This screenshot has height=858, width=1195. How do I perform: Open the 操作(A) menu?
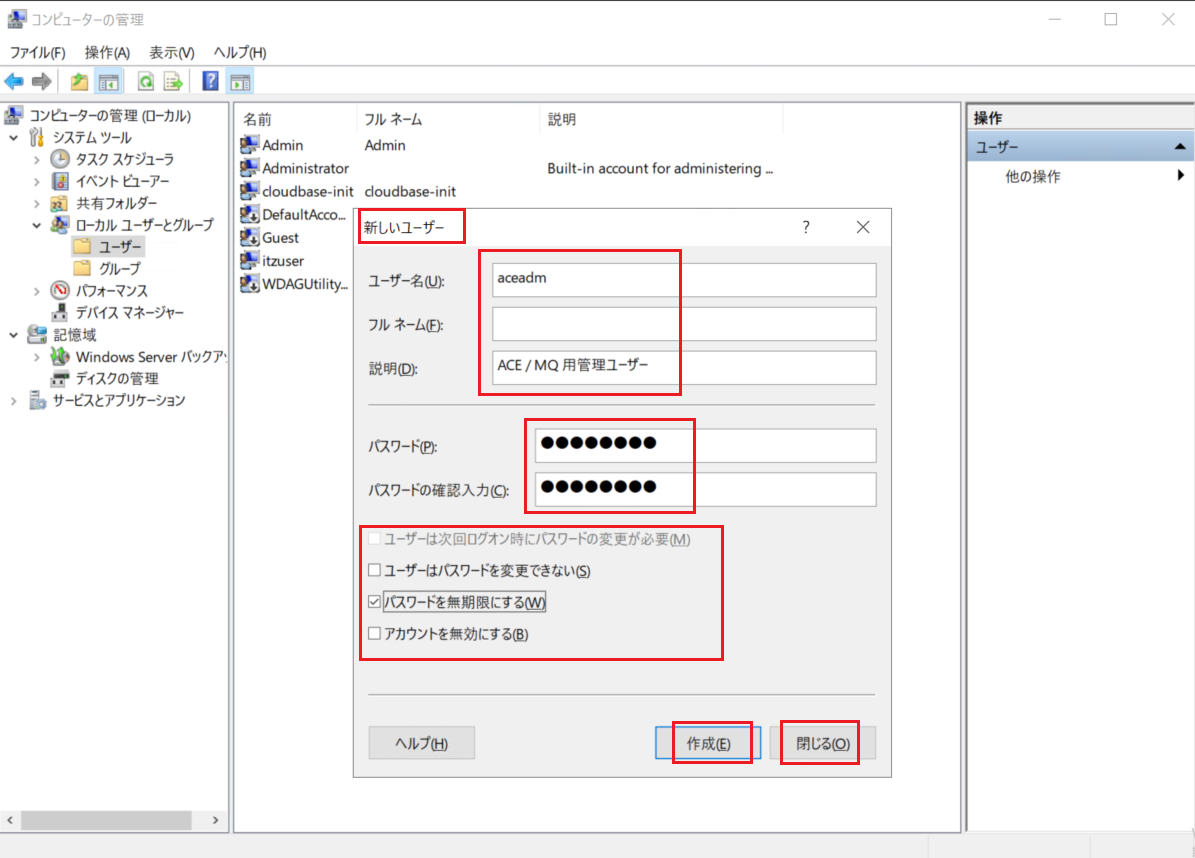click(x=107, y=53)
